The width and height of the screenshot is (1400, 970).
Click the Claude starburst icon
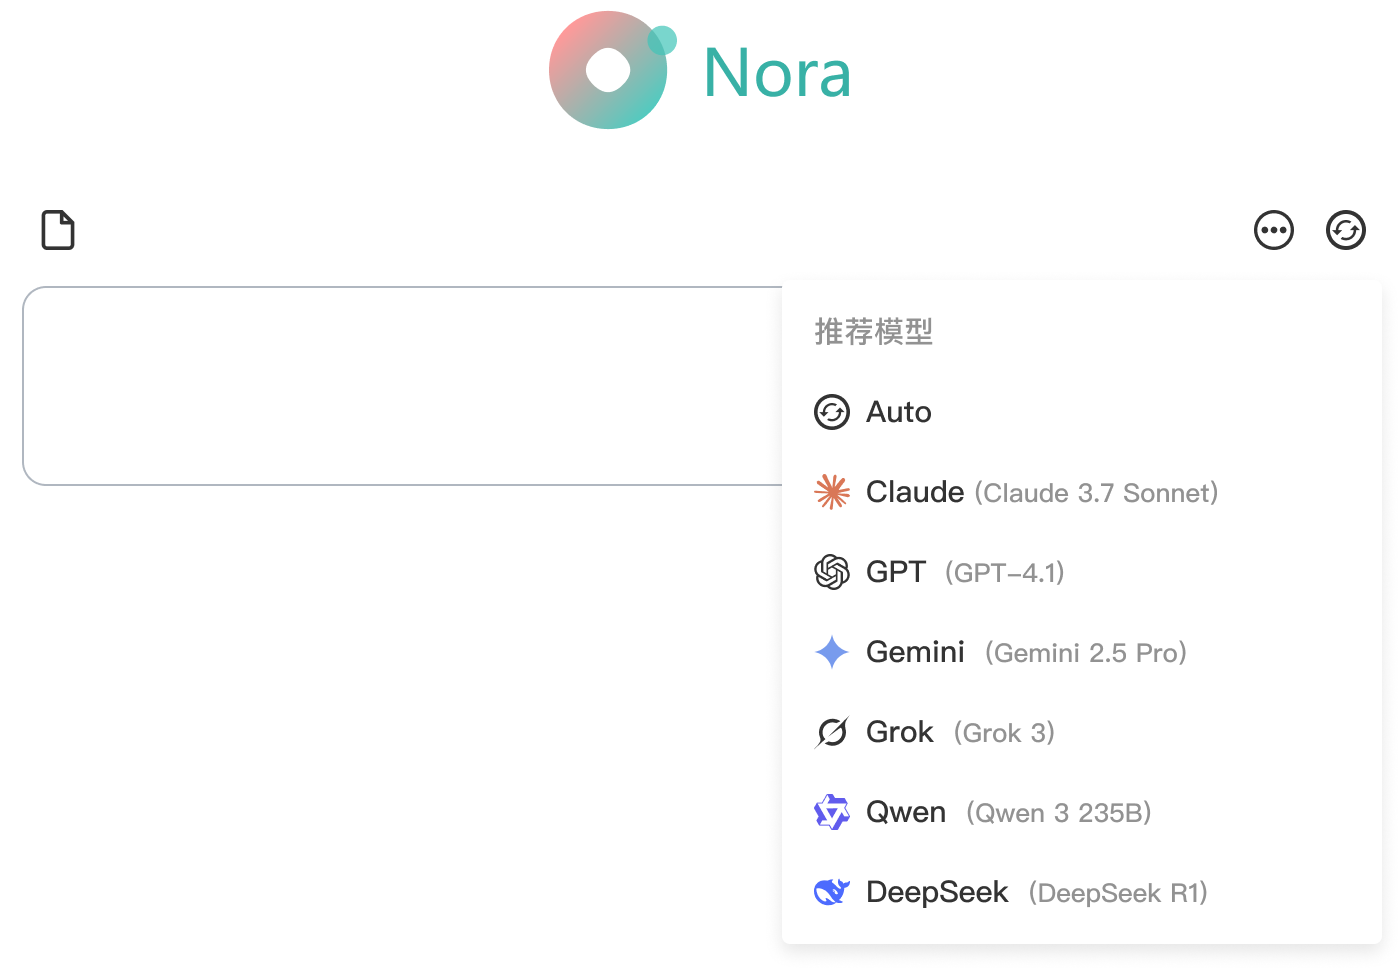pyautogui.click(x=832, y=492)
